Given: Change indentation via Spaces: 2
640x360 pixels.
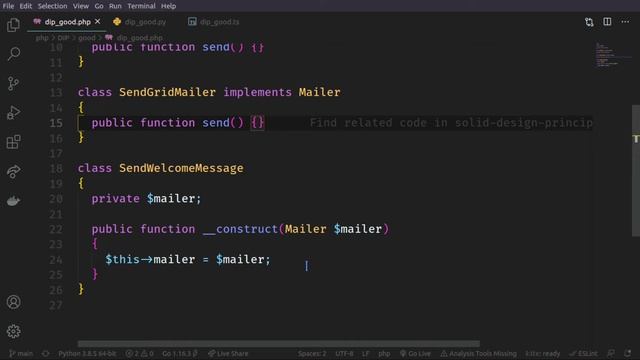Looking at the screenshot, I should point(312,353).
